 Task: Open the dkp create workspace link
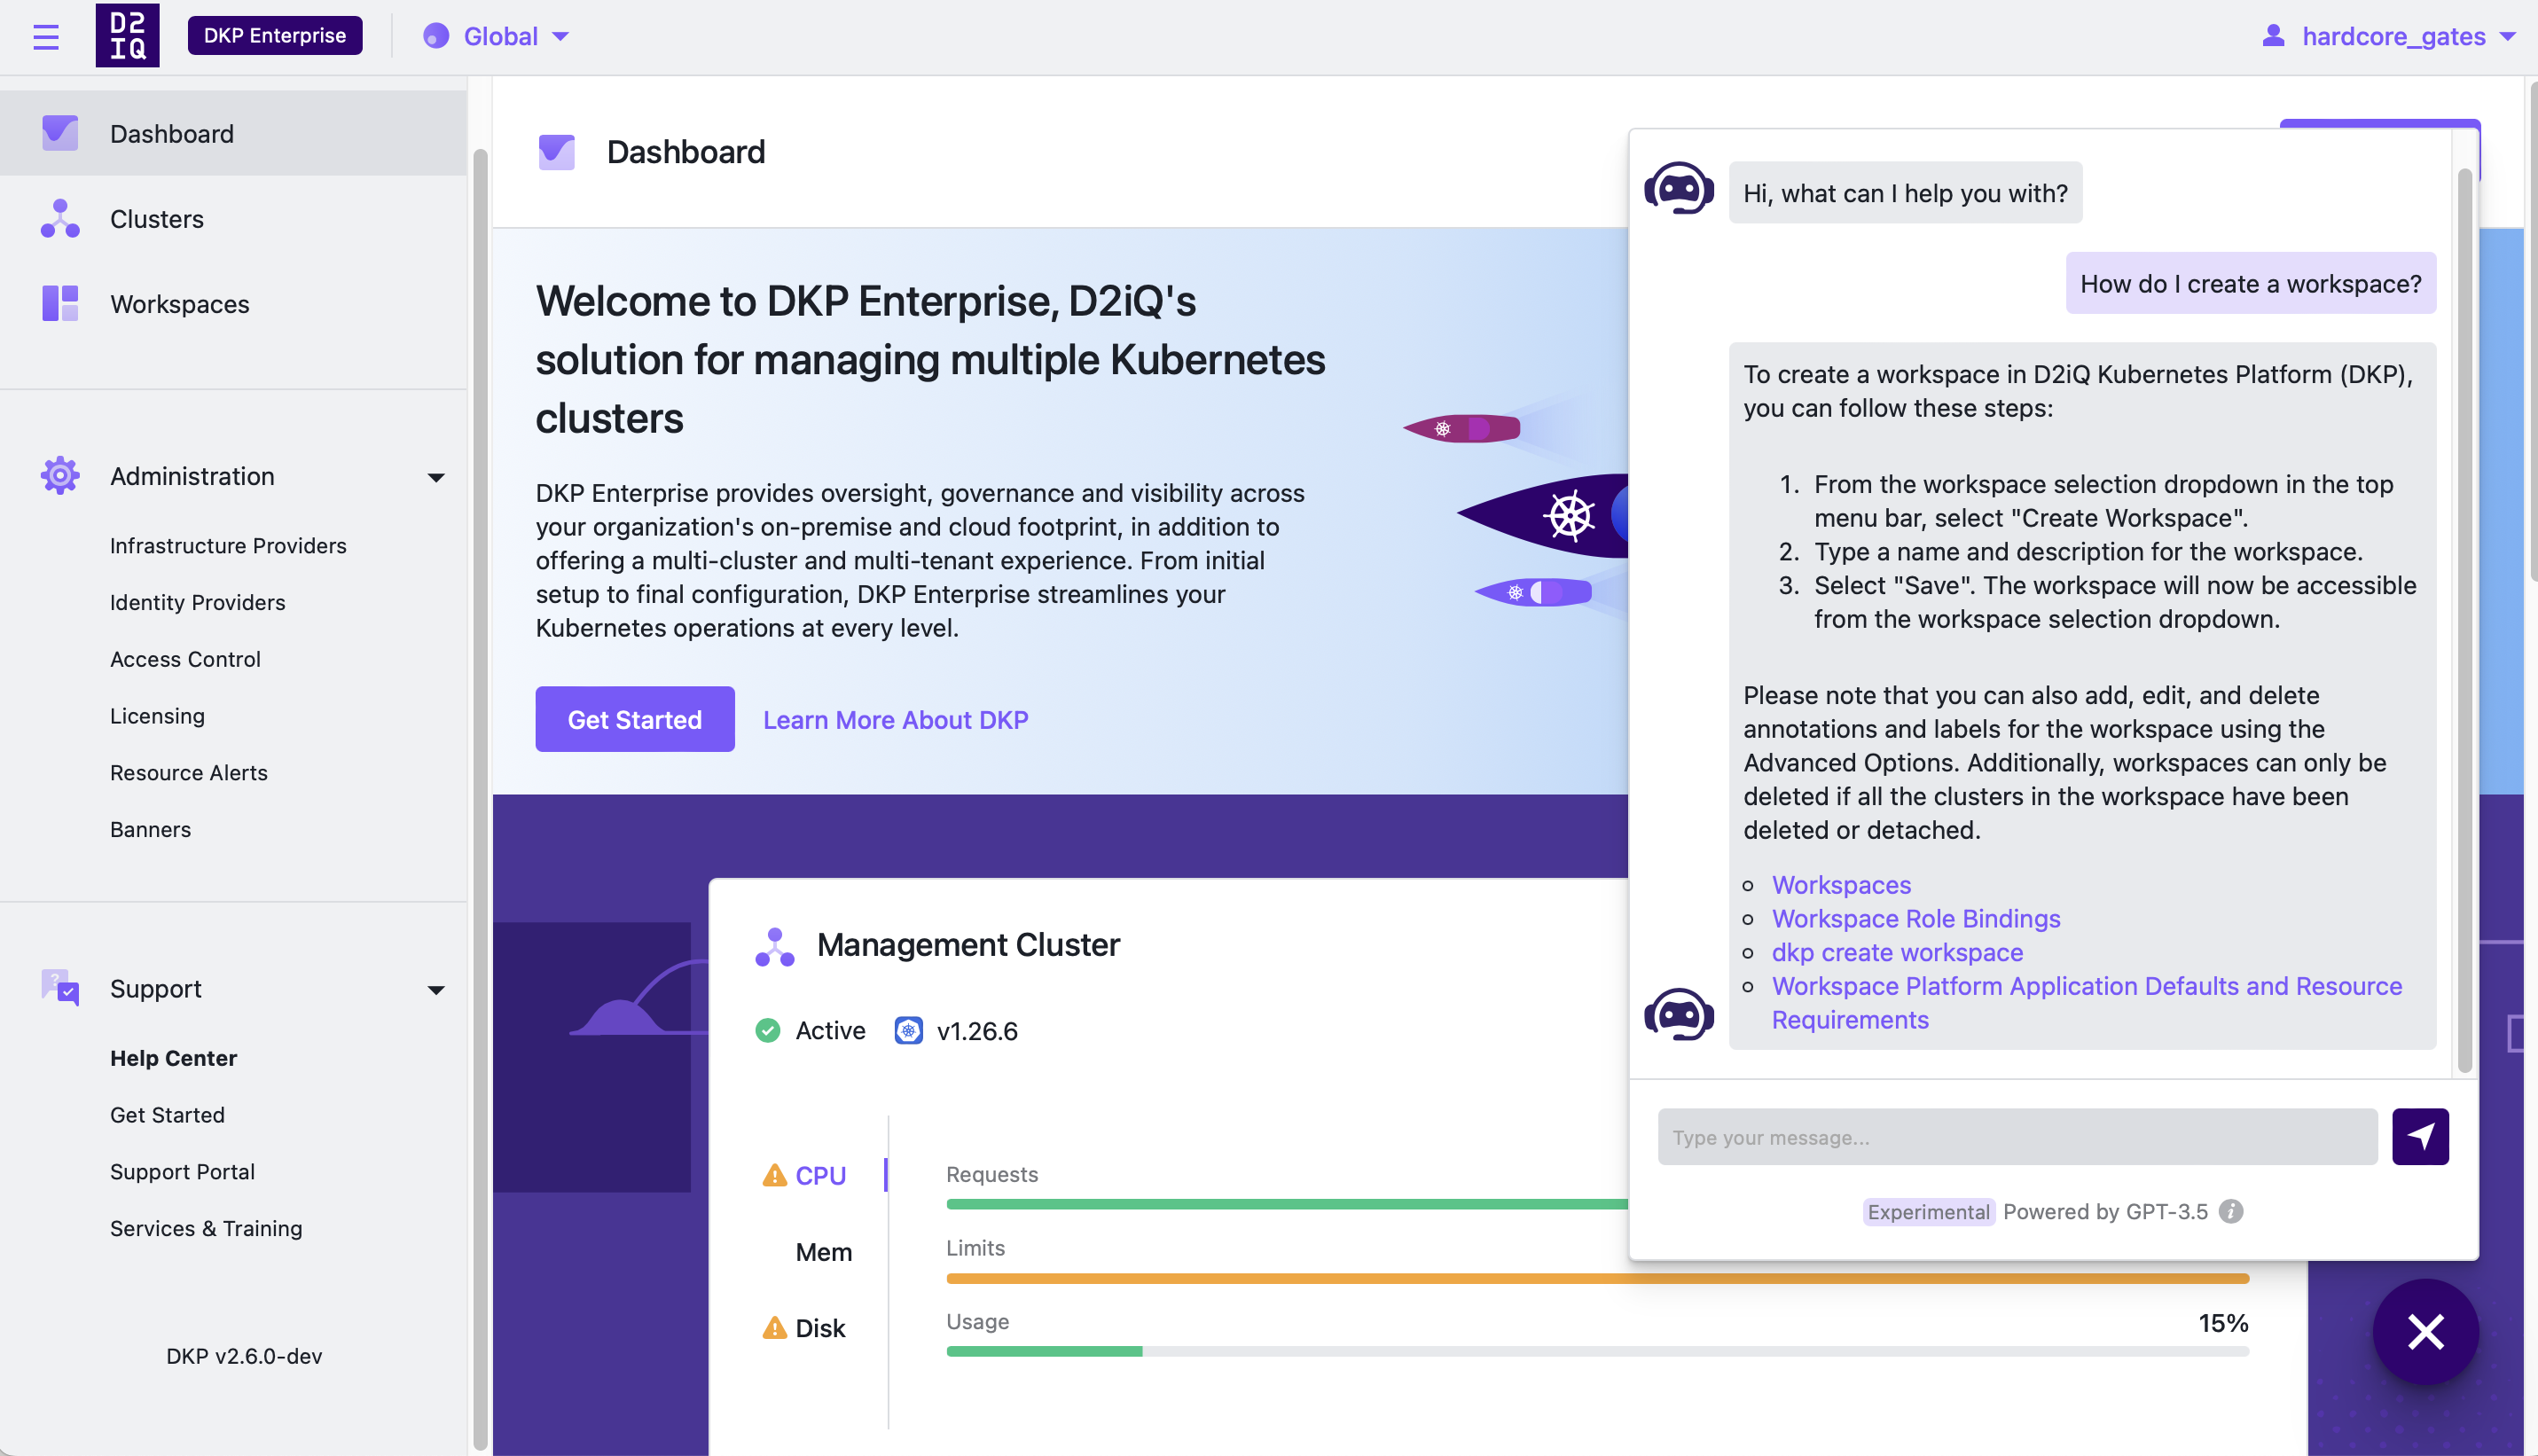(1897, 952)
